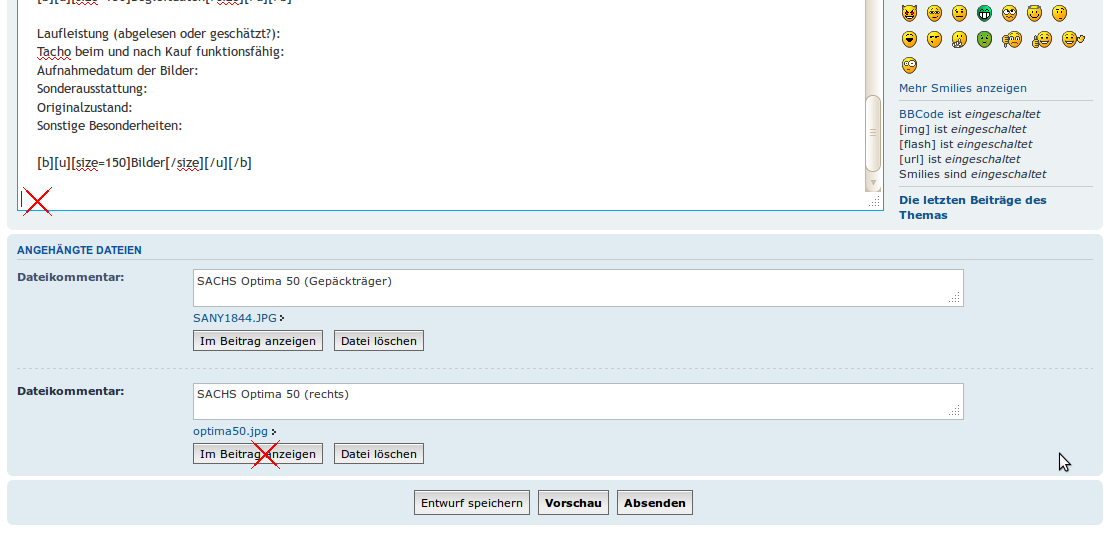The width and height of the screenshot is (1111, 534).
Task: Insert the smiley wearing round glasses
Action: coord(909,65)
